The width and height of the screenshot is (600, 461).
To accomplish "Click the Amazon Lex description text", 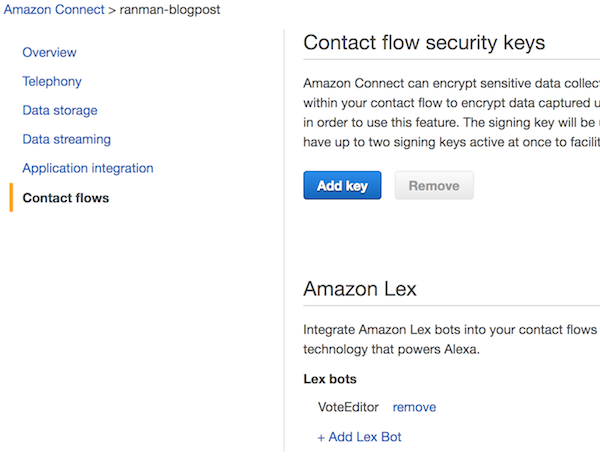I will point(450,338).
